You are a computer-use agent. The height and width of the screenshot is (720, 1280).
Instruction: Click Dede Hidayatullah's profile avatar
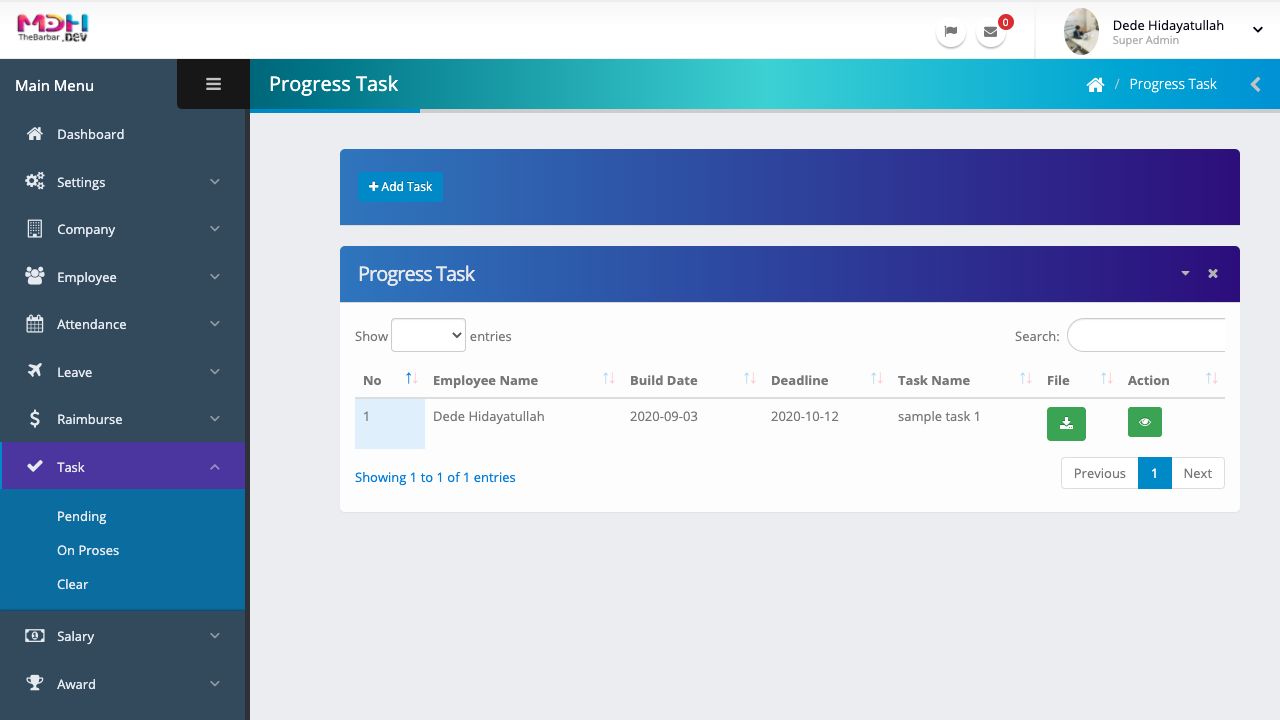1081,31
